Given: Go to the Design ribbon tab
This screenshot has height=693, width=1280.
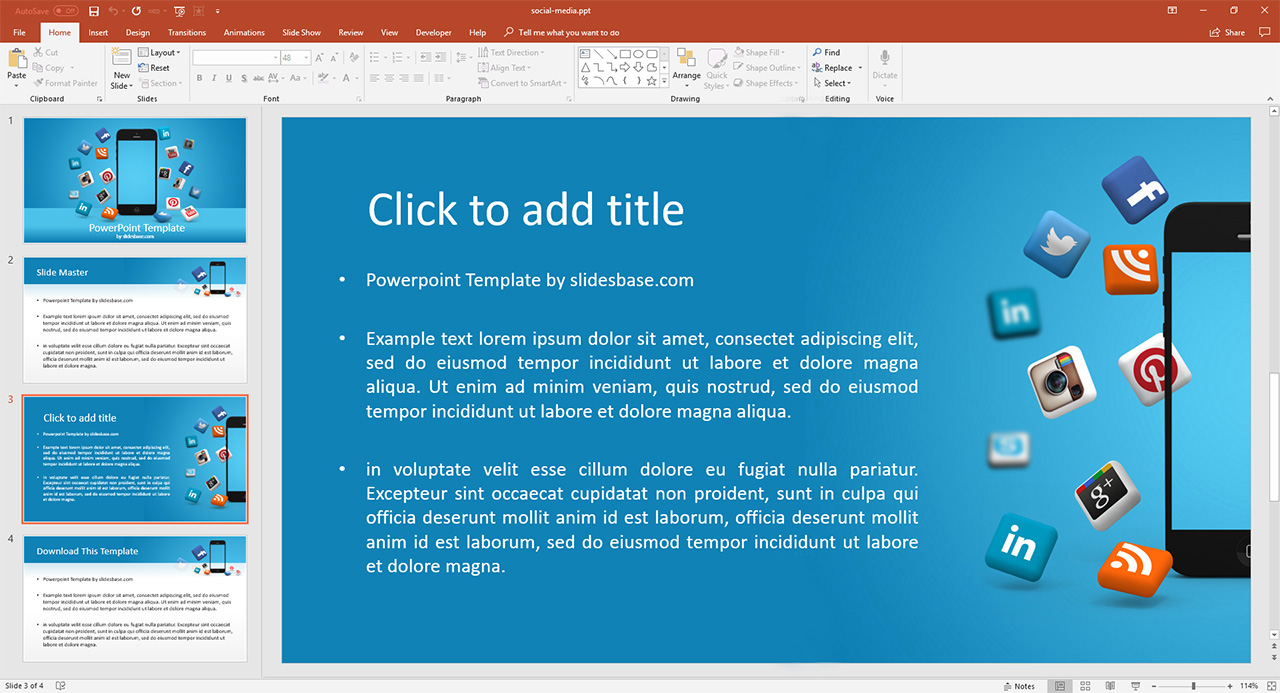Looking at the screenshot, I should pos(138,32).
